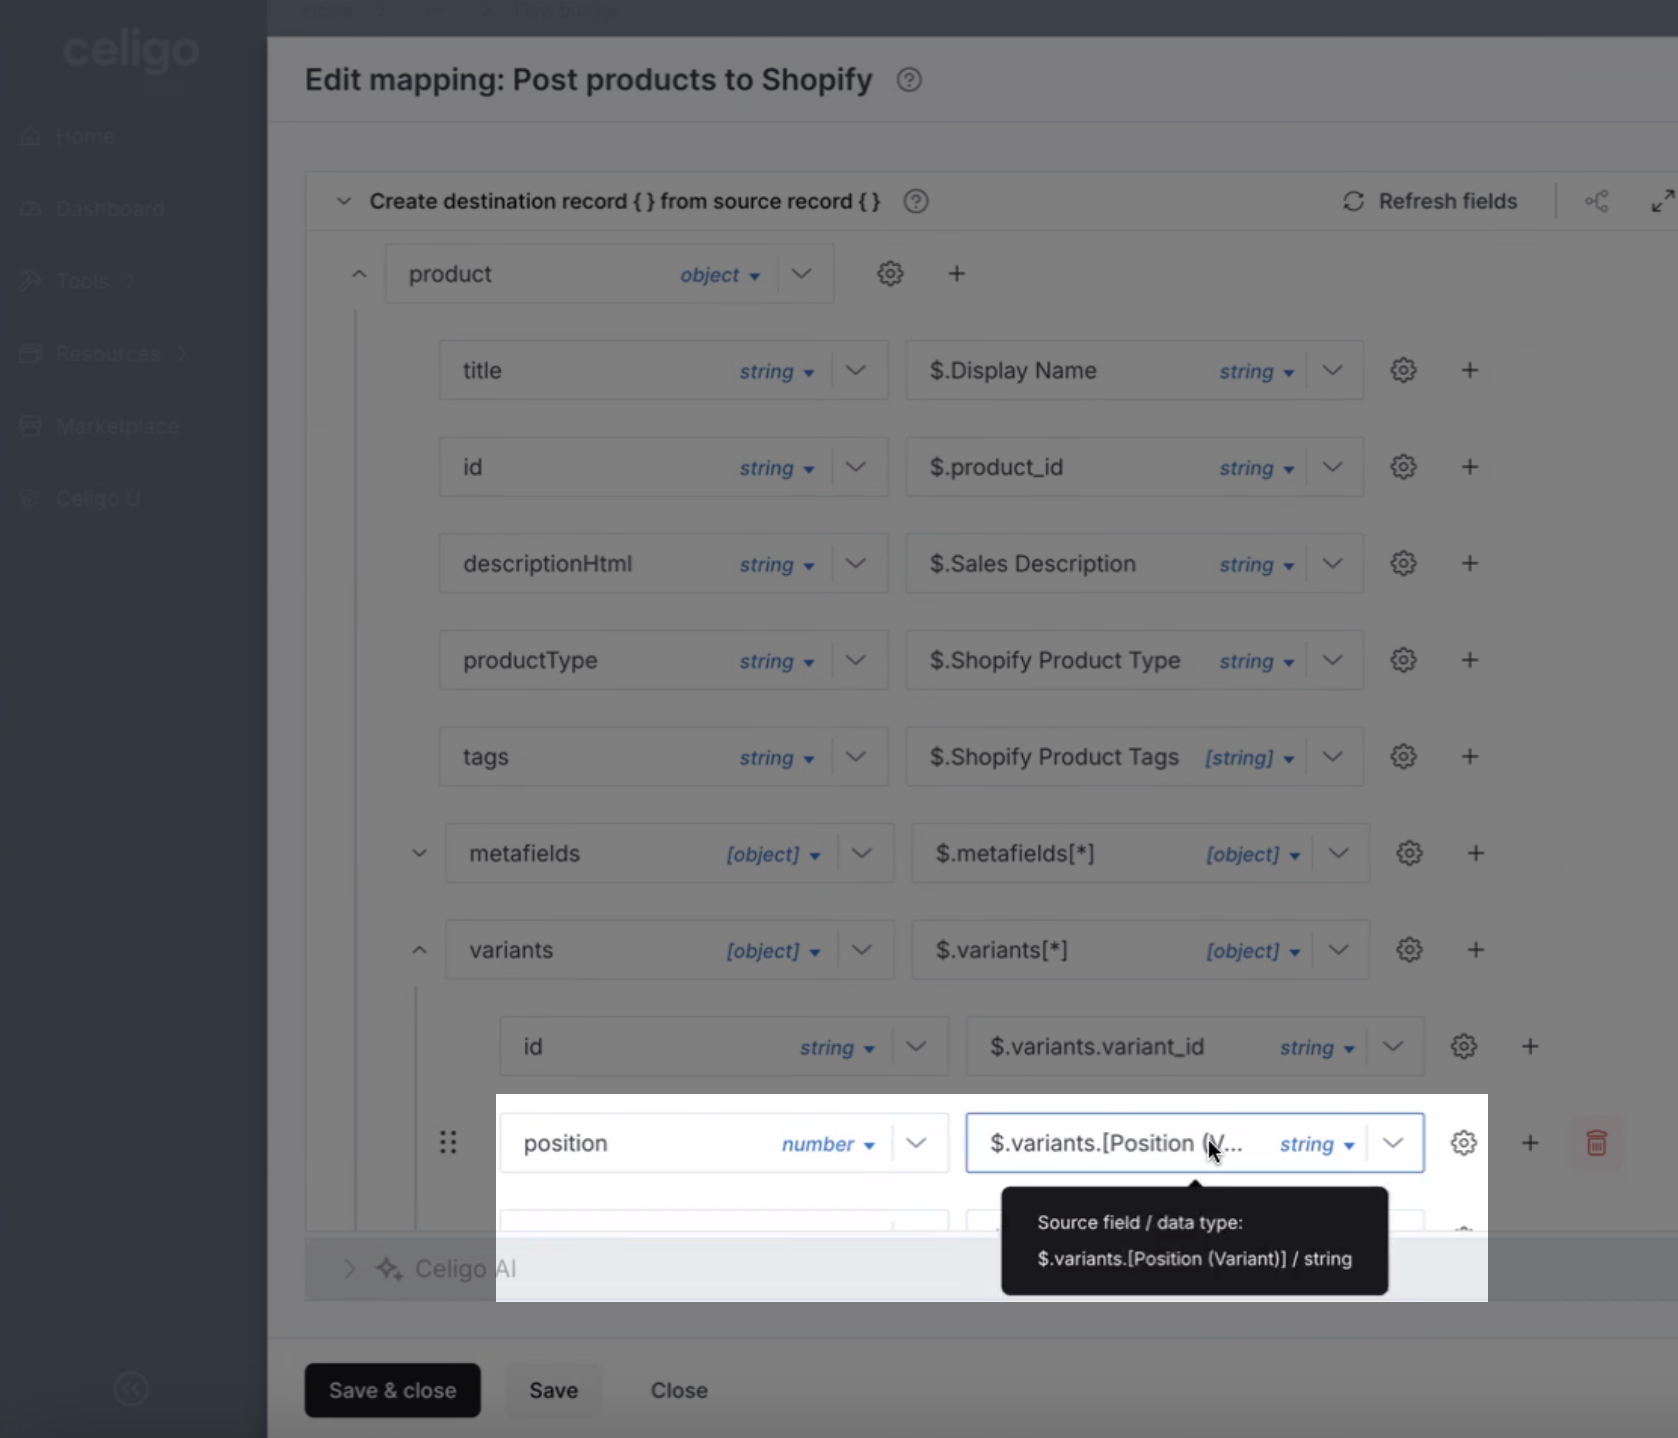This screenshot has width=1678, height=1438.
Task: Add a row after the product_id mapping
Action: click(1470, 467)
